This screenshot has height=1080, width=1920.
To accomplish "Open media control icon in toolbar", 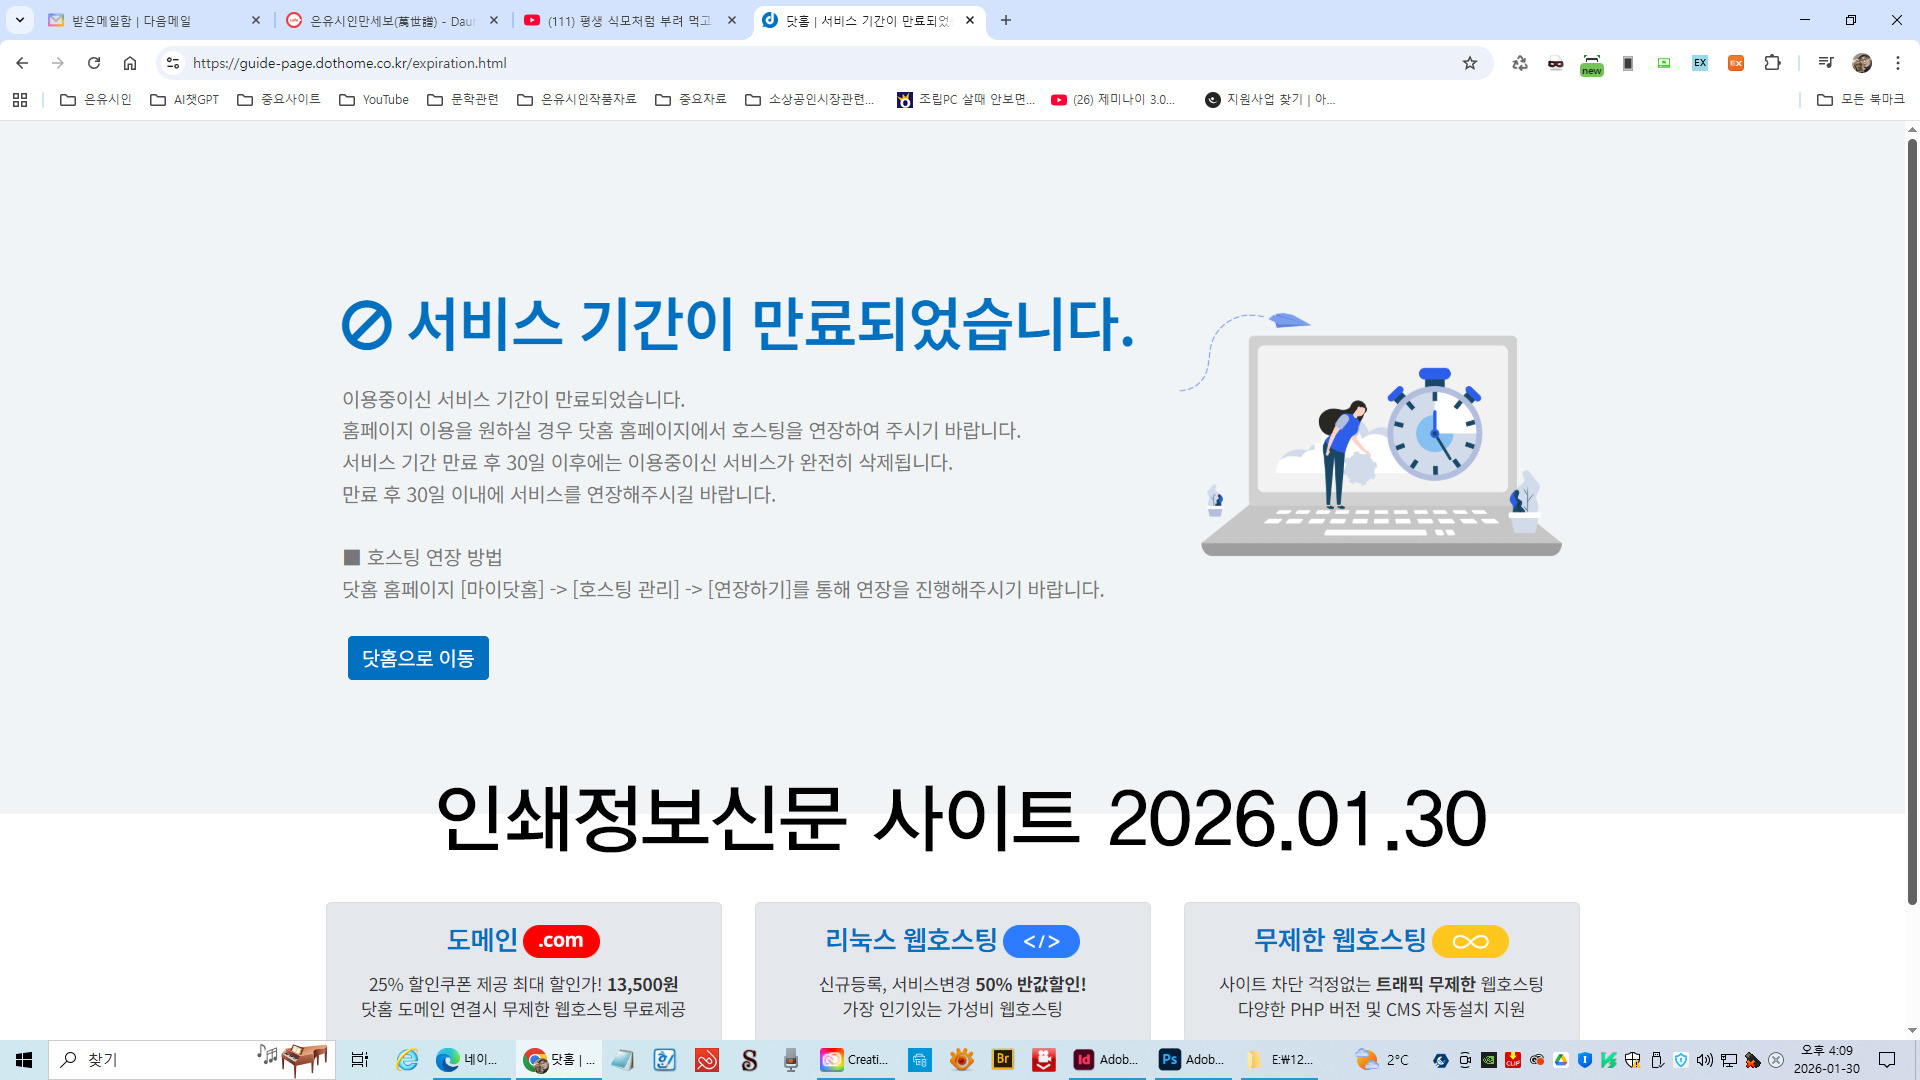I will click(1826, 63).
